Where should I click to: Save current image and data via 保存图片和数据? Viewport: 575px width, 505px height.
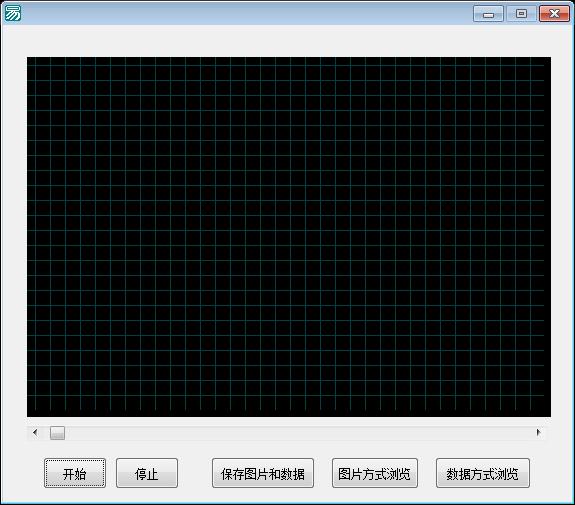pos(263,473)
